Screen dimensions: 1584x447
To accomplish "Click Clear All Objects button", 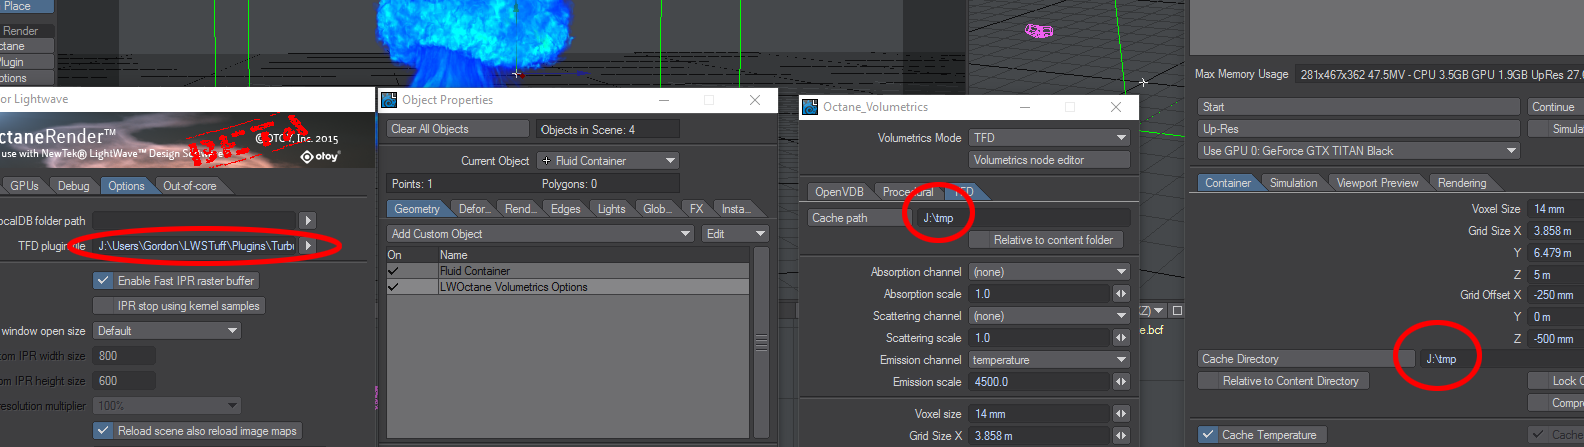I will coord(458,129).
